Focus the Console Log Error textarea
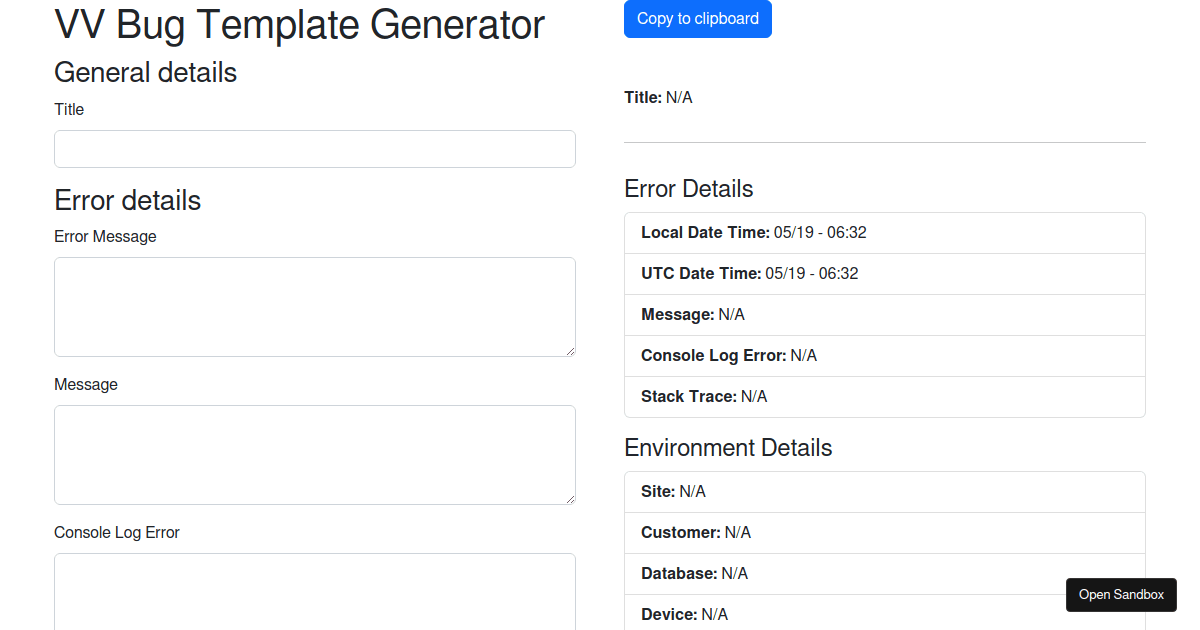 [x=315, y=592]
